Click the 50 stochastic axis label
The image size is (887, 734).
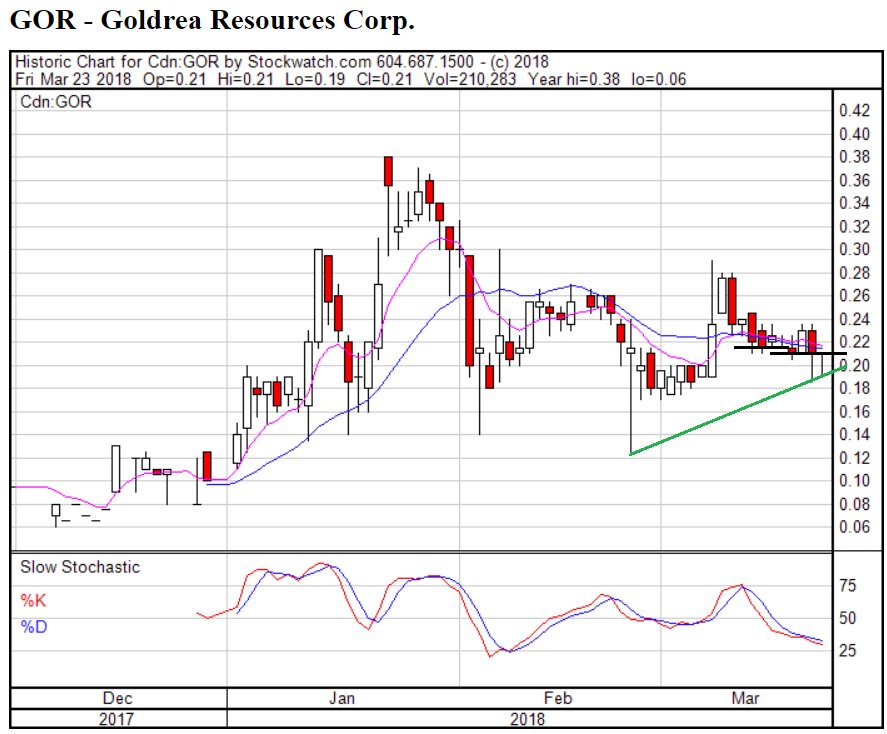pos(847,618)
